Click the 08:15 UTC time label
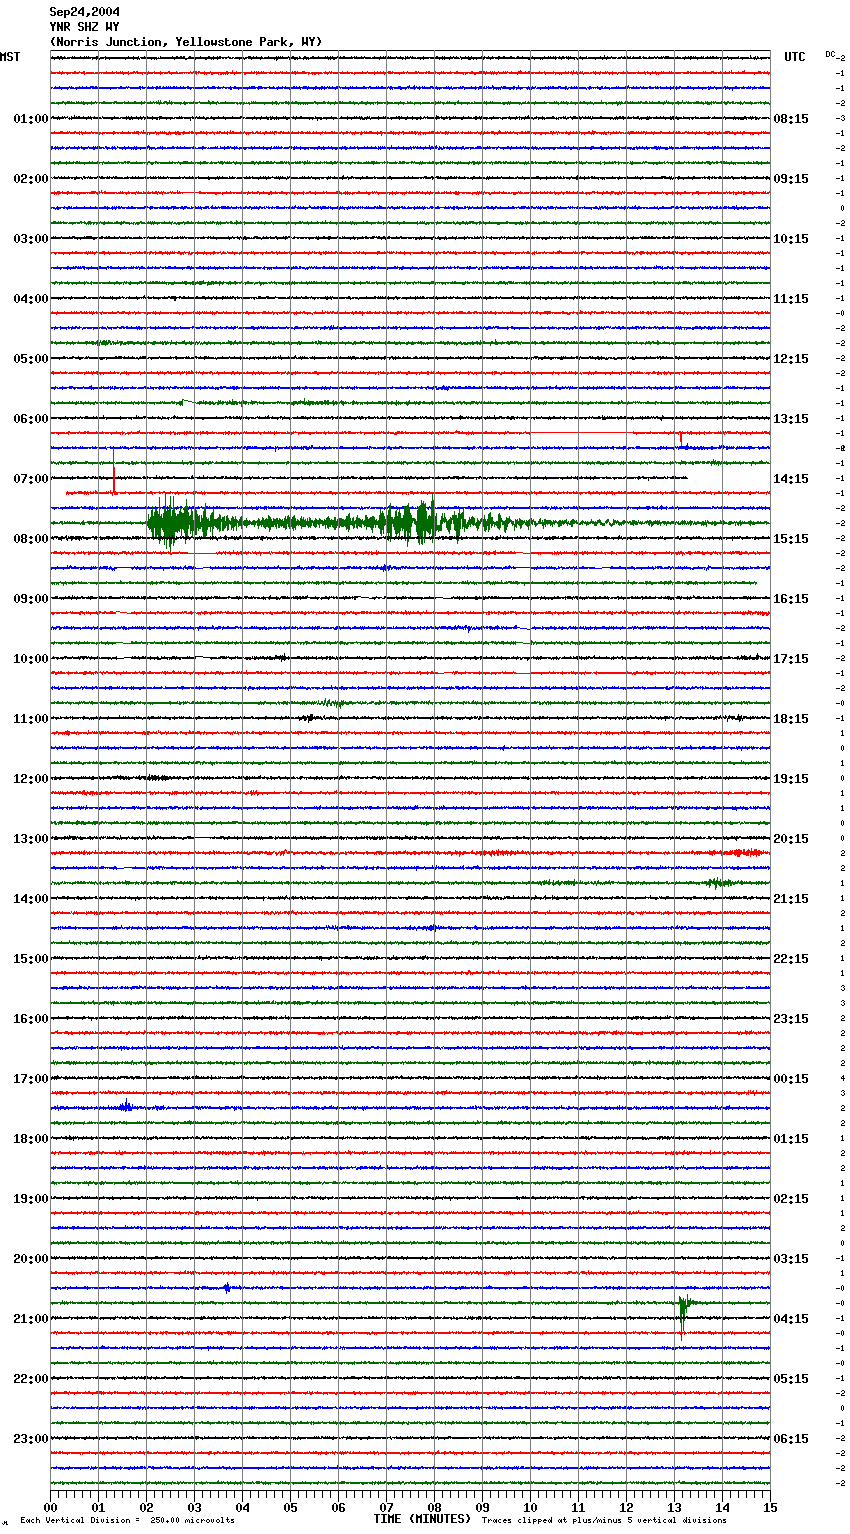The height and width of the screenshot is (1534, 850). click(791, 119)
